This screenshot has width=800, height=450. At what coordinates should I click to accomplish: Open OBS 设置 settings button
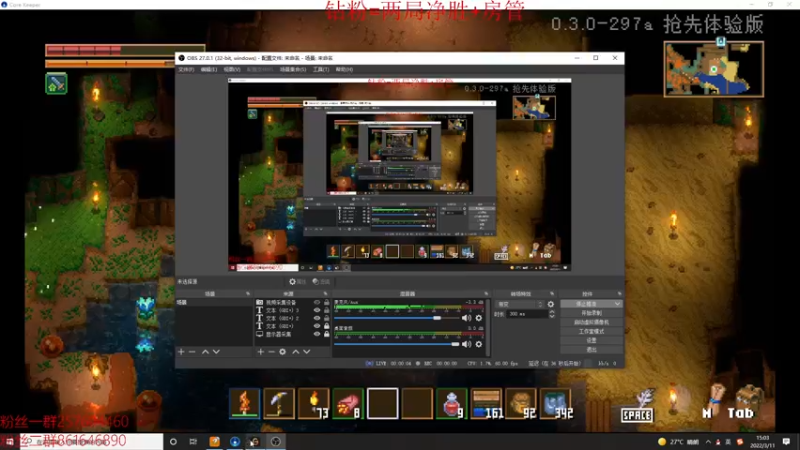[x=591, y=340]
